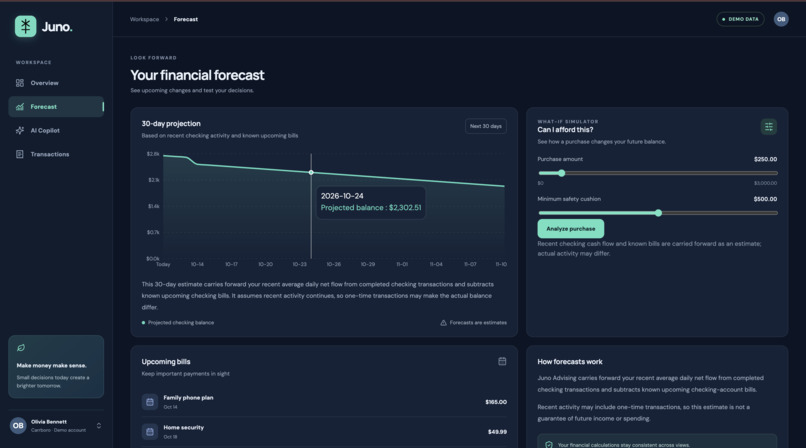
Task: Click the Forecast chart icon
Action: [x=20, y=107]
